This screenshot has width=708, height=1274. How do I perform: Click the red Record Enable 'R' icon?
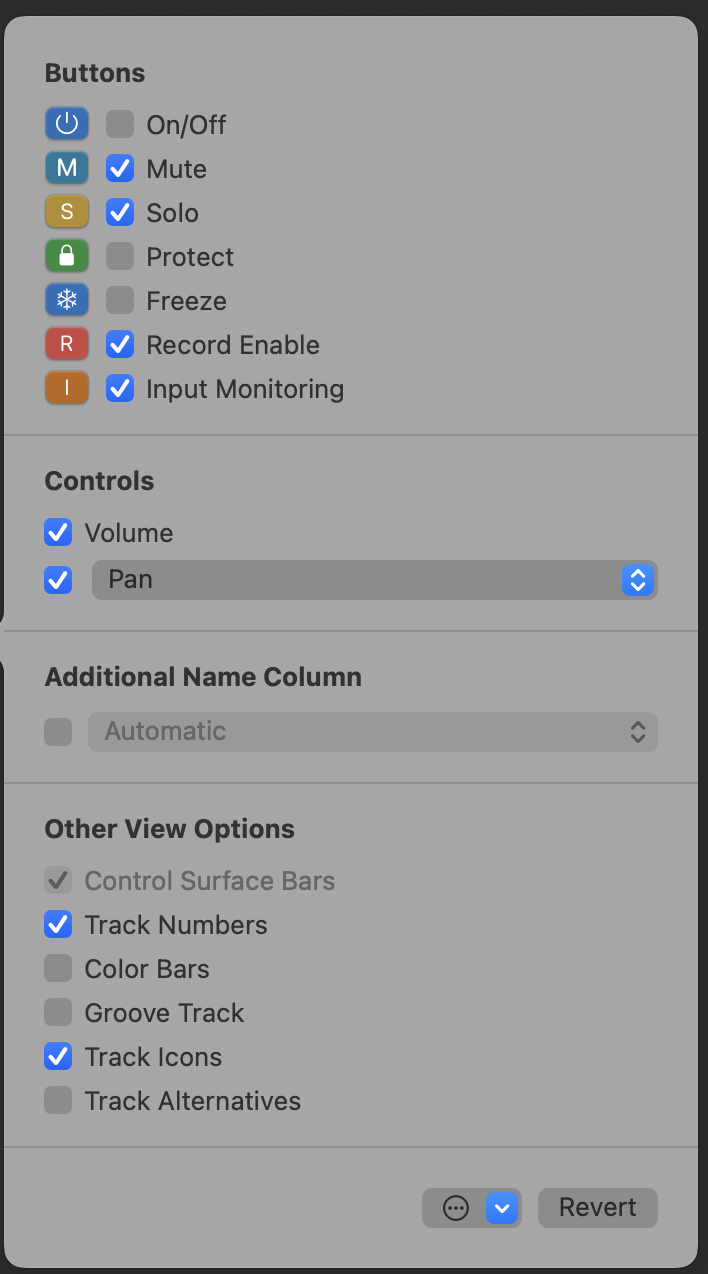point(67,344)
